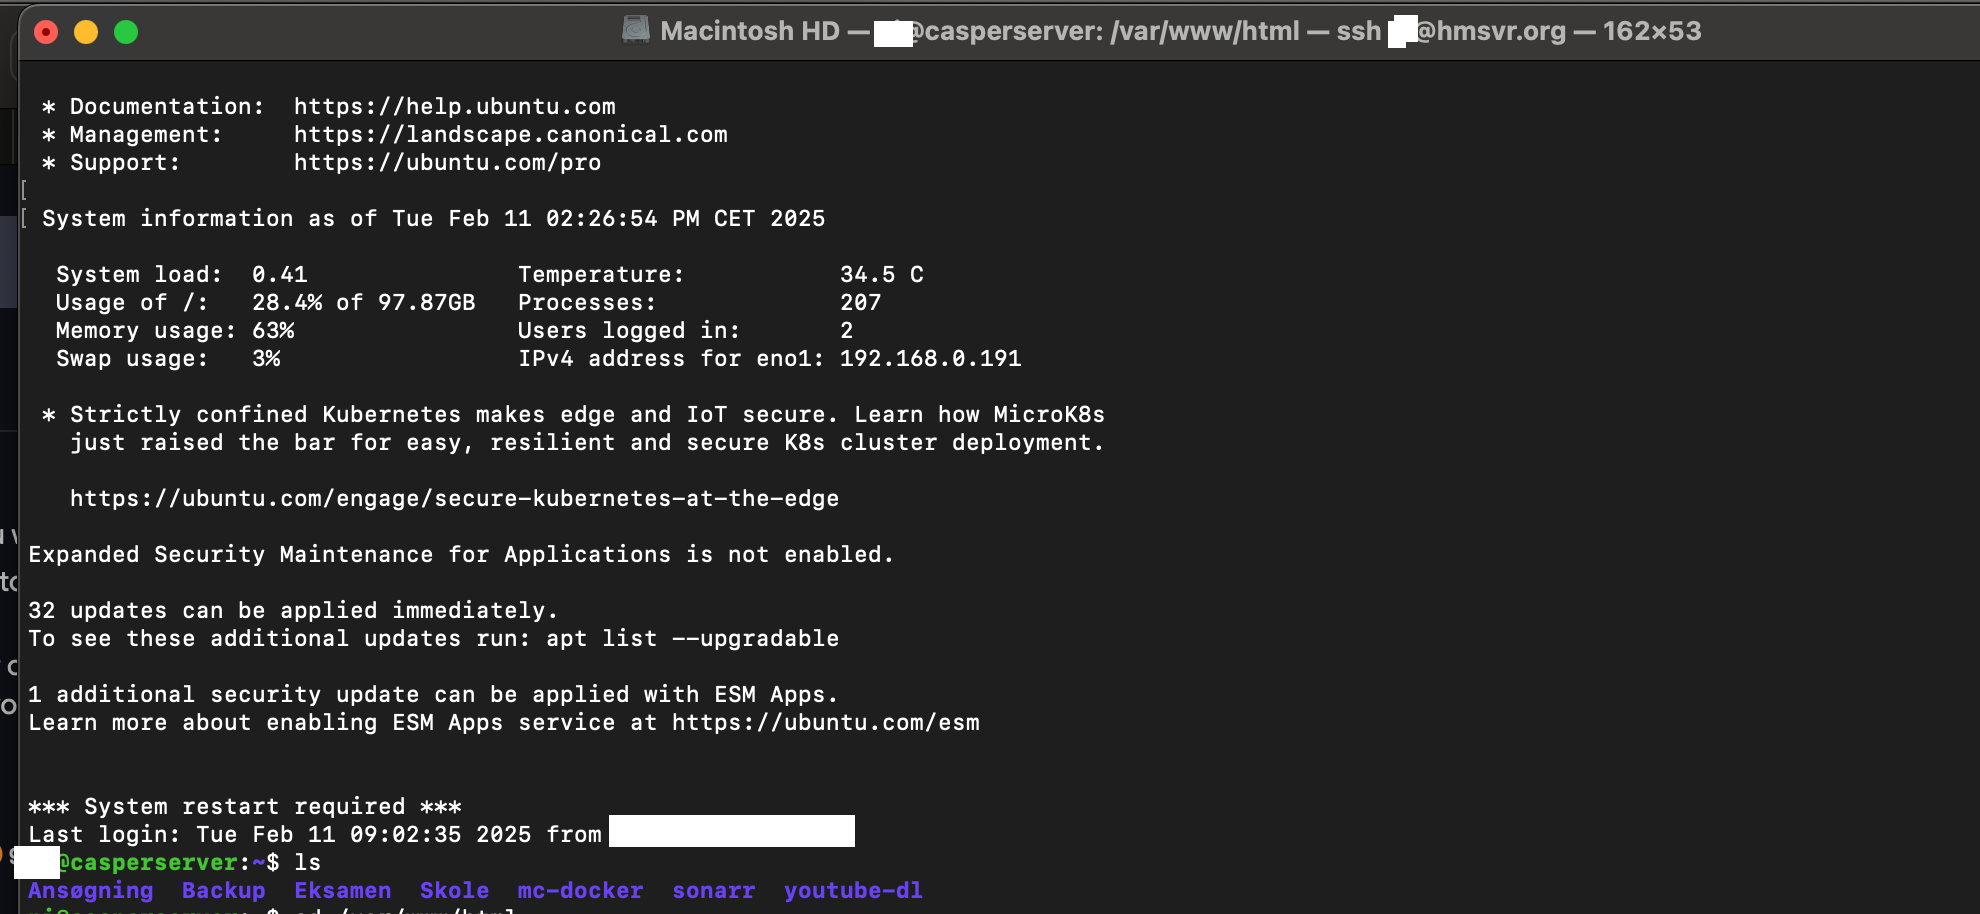The height and width of the screenshot is (914, 1980).
Task: Click the terminal window title text
Action: (1180, 31)
